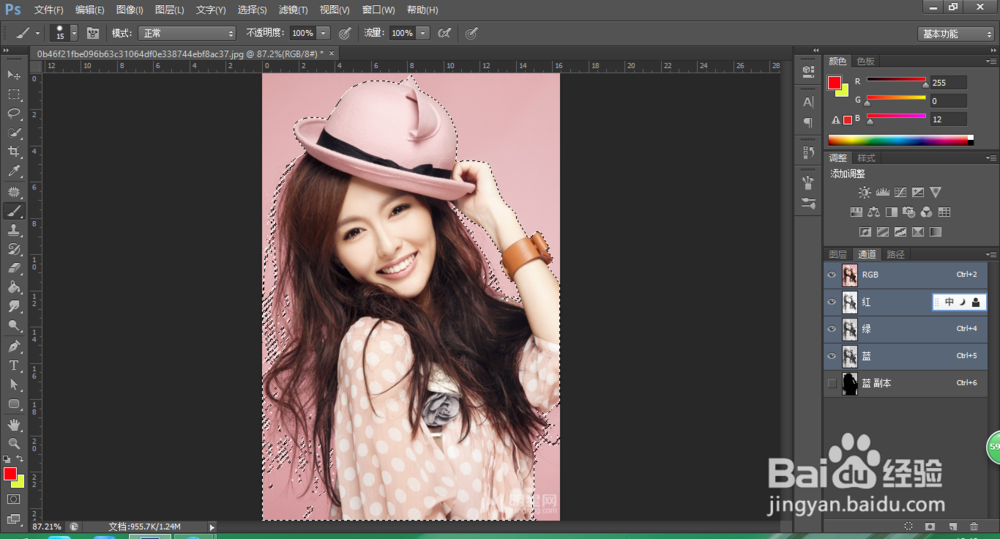Select the Path Selection tool

click(x=13, y=385)
